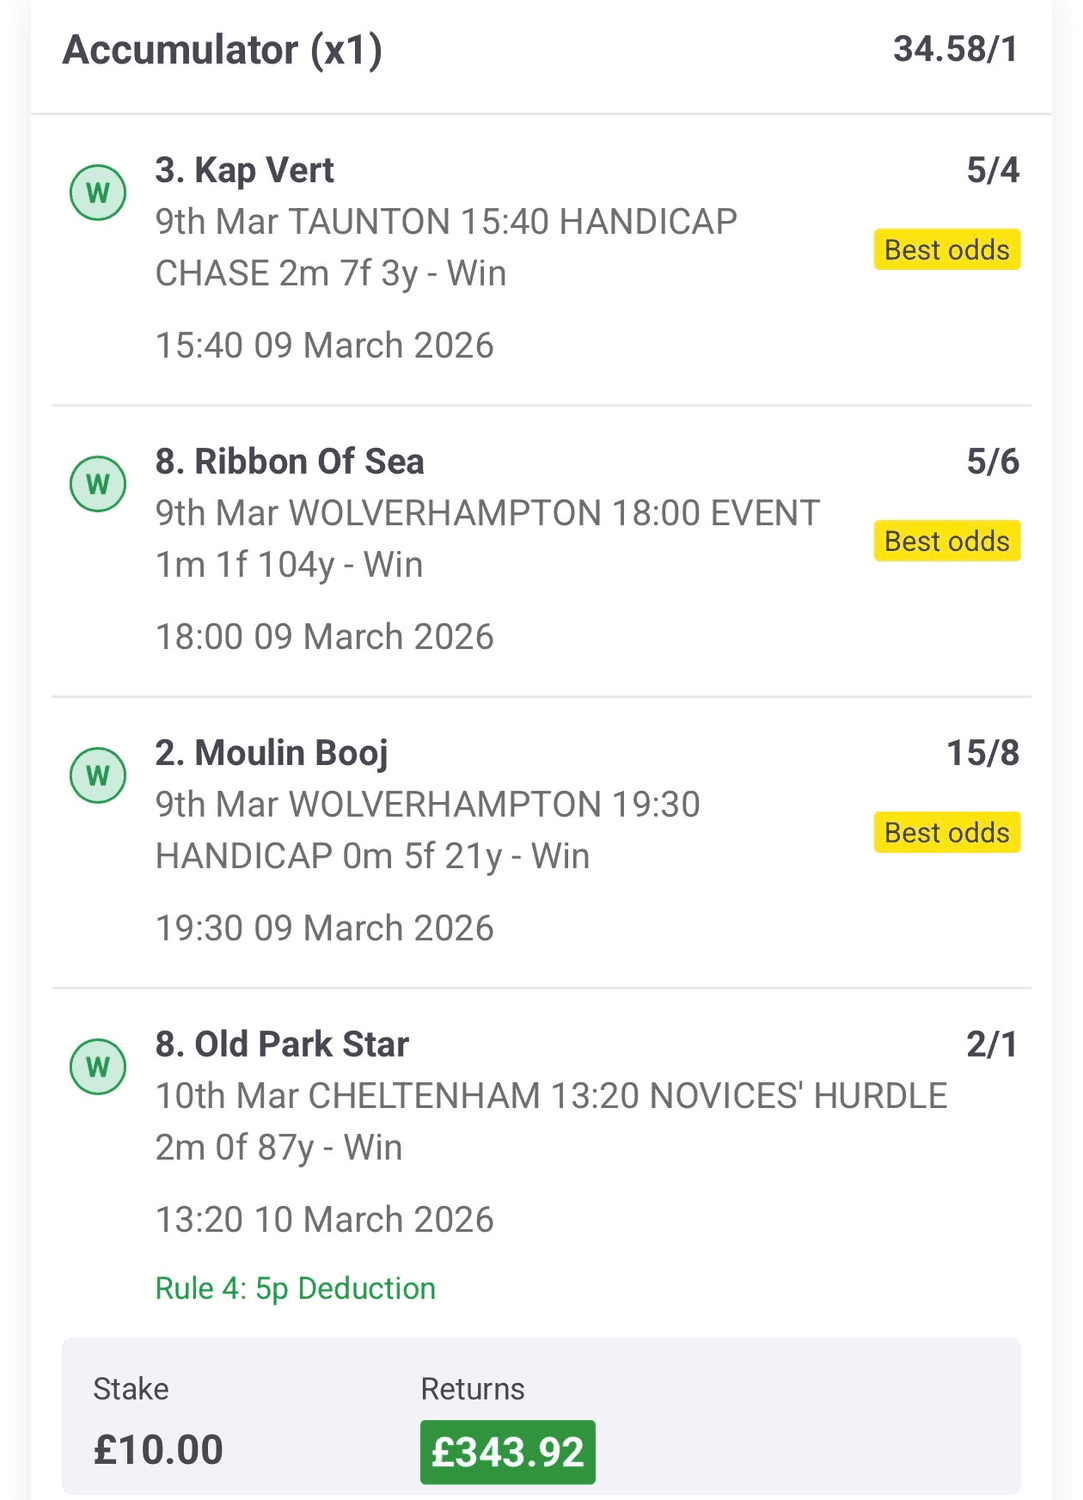Open the 8. Old Park Star selection
1083x1500 pixels.
[x=281, y=1044]
